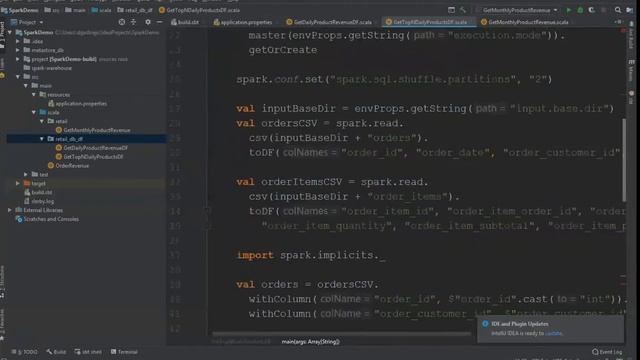Screen dimensions: 640x360
Task: Open Search Everywhere magnifier
Action: click(618, 10)
